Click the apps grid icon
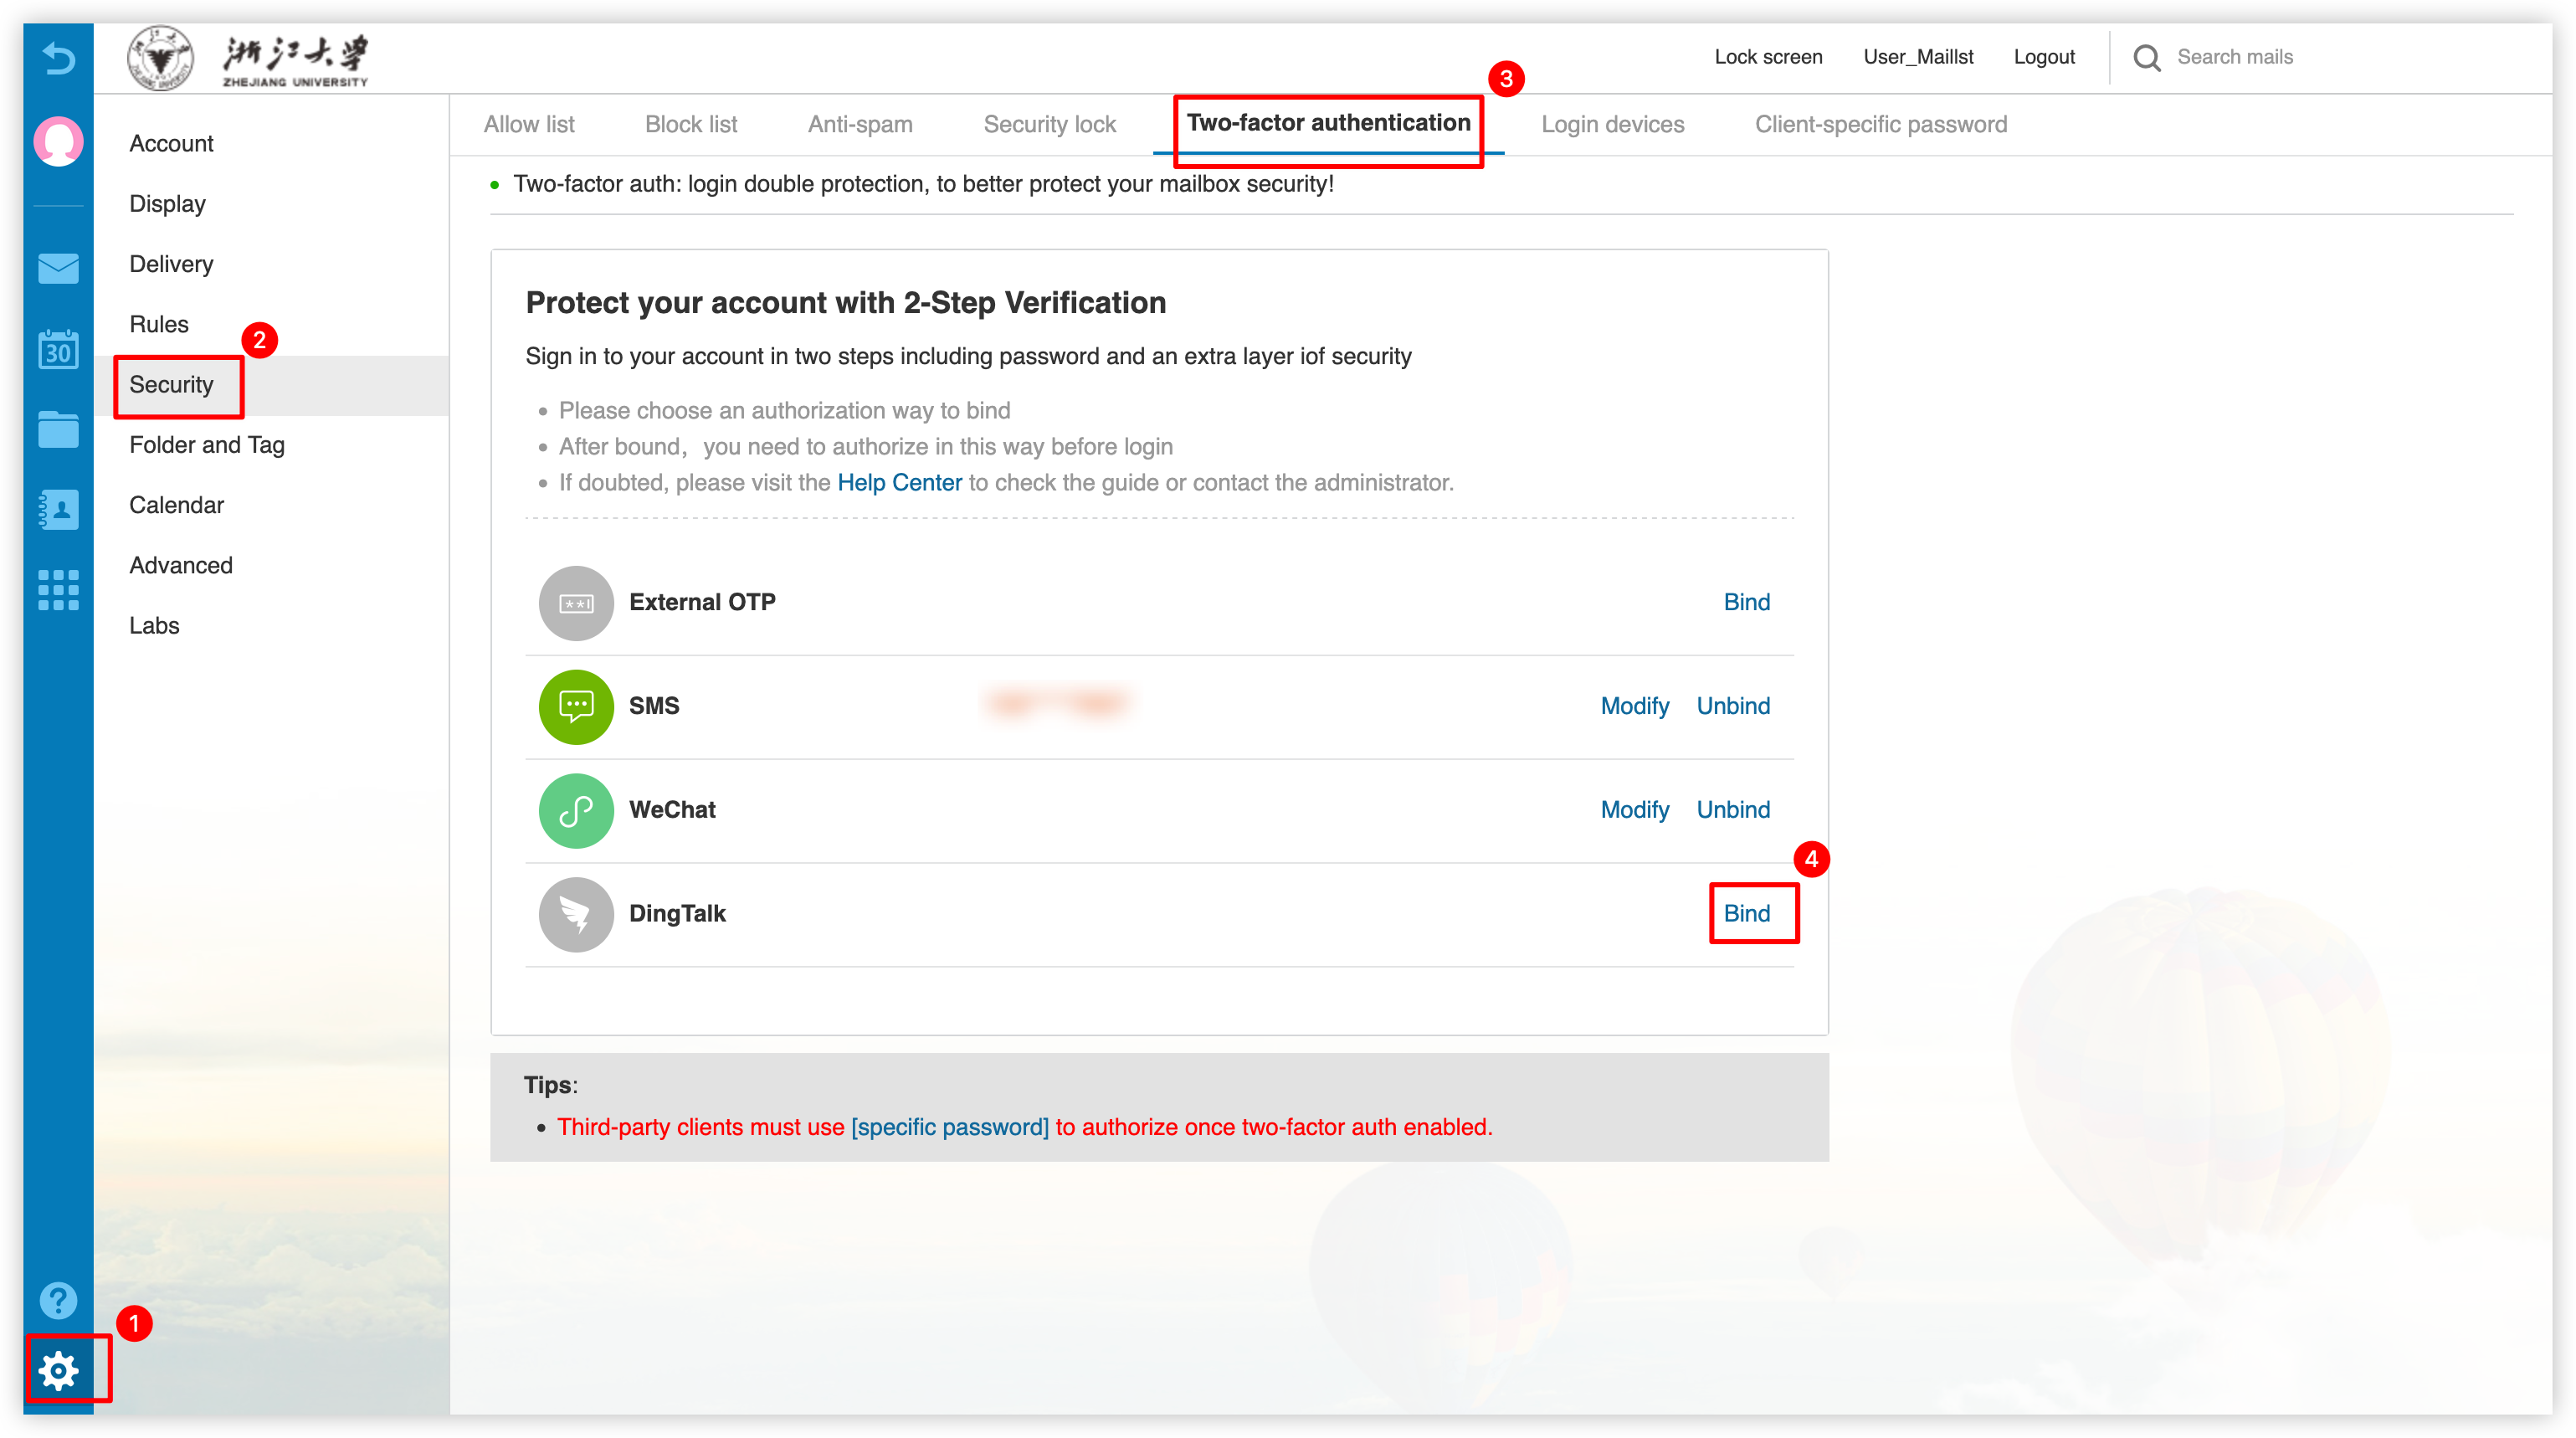This screenshot has height=1438, width=2576. pyautogui.click(x=58, y=590)
